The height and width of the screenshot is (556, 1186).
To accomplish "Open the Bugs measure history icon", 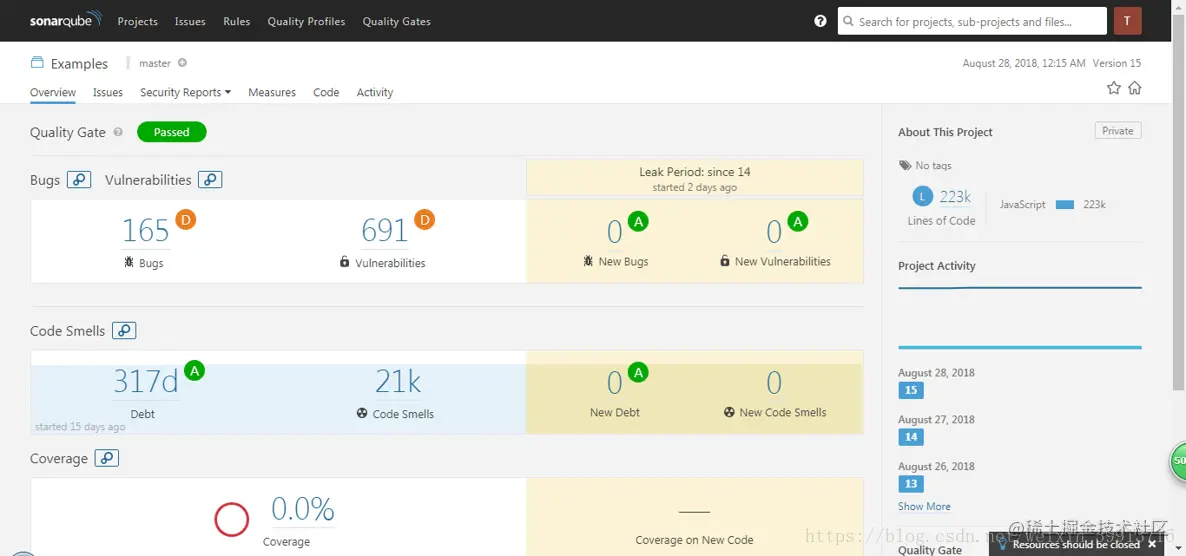I will (79, 179).
